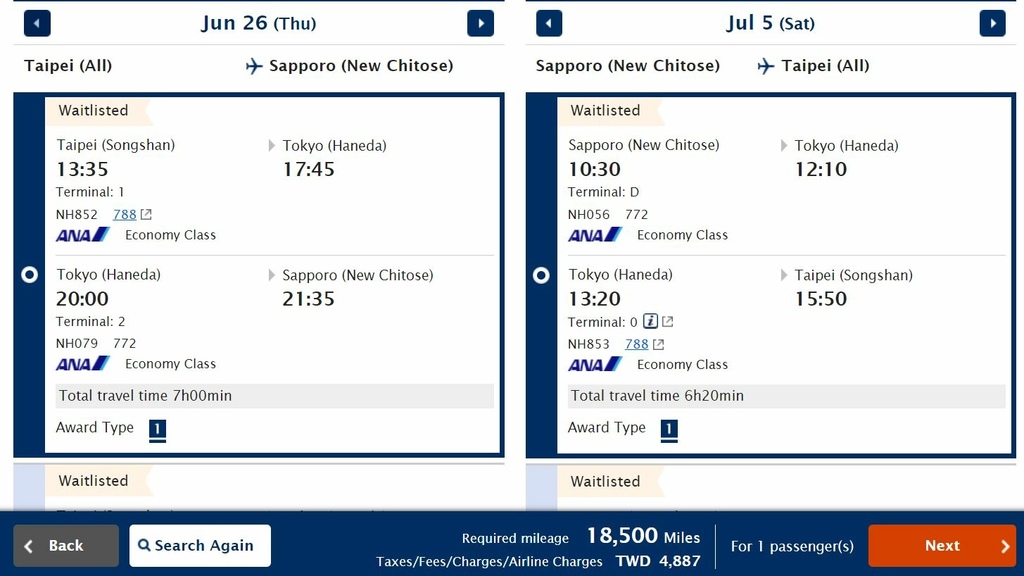The image size is (1024, 576).
Task: Go to next day after Jul 5
Action: pos(992,23)
